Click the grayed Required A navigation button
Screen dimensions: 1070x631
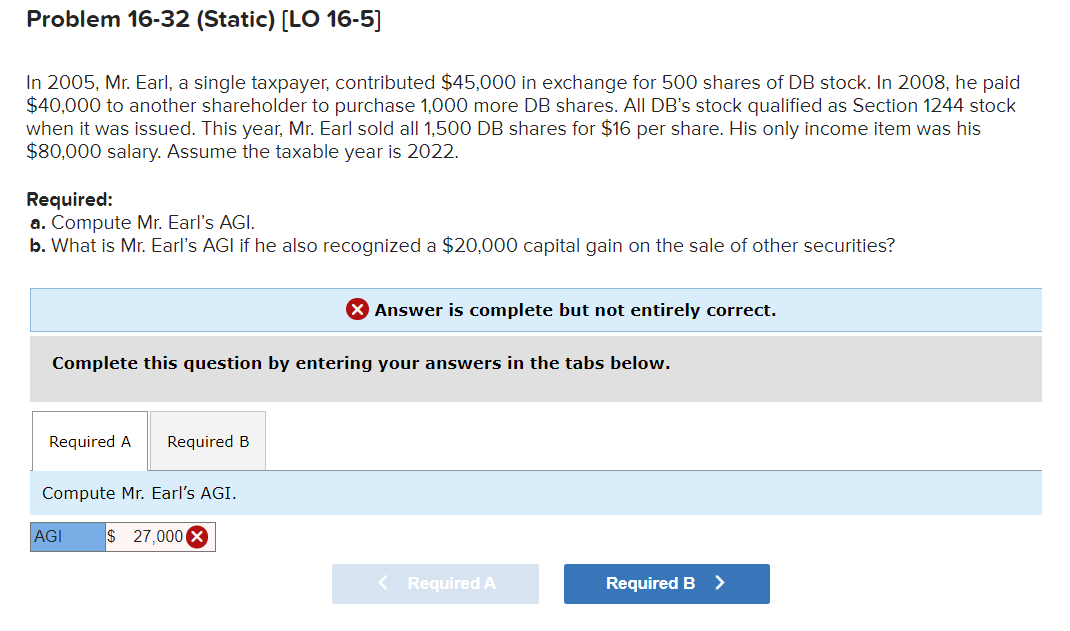(x=435, y=583)
